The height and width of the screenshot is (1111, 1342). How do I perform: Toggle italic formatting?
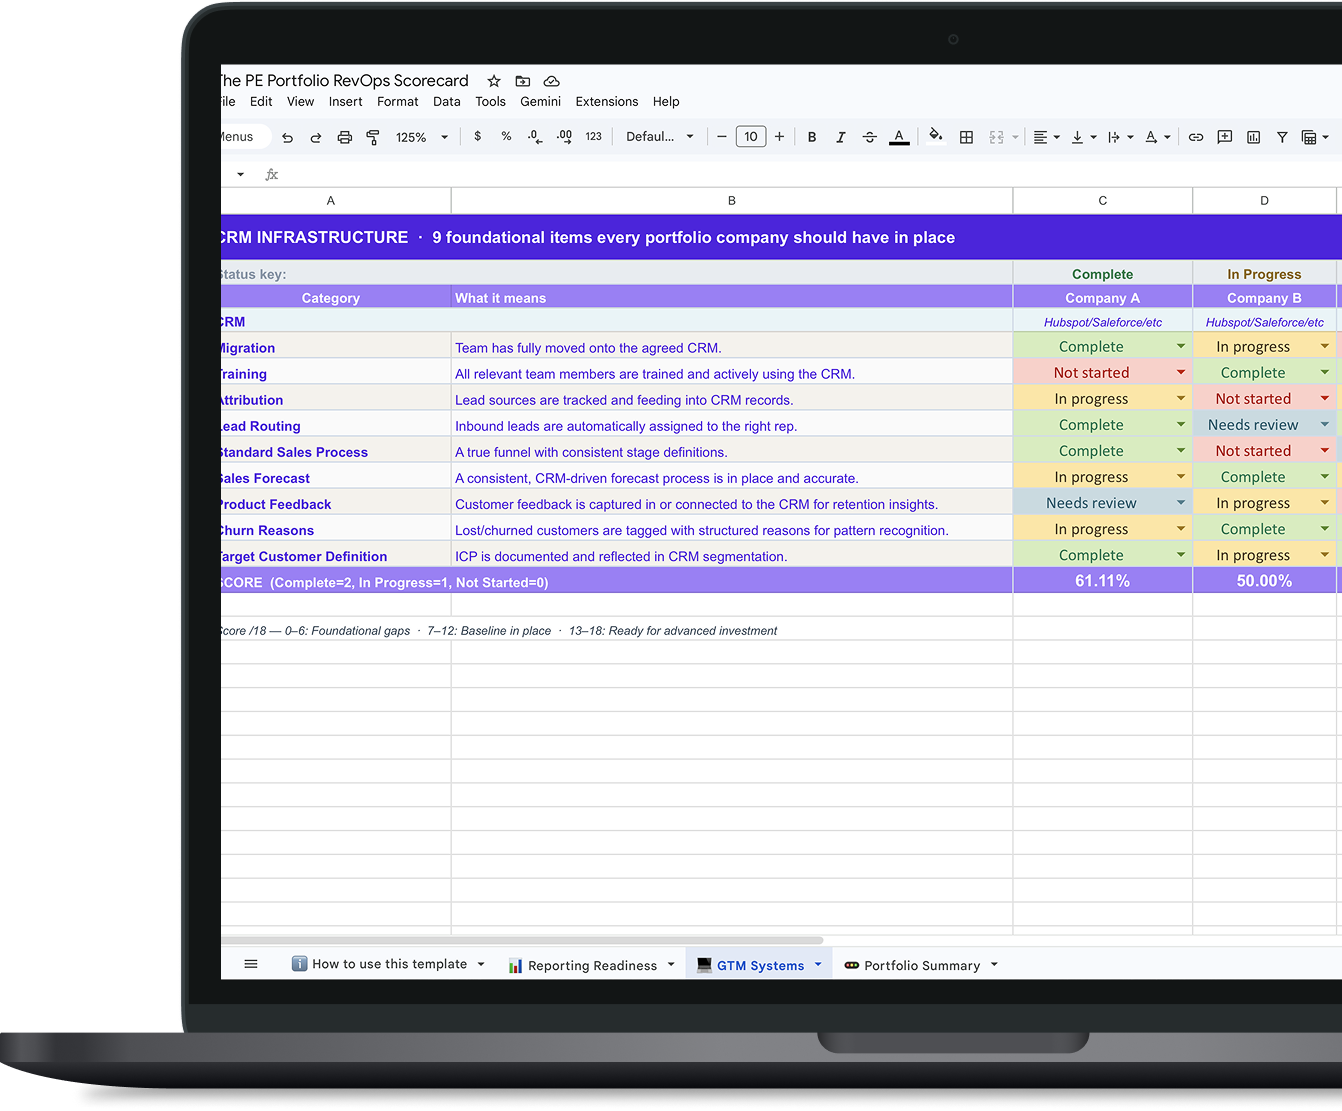pos(841,137)
